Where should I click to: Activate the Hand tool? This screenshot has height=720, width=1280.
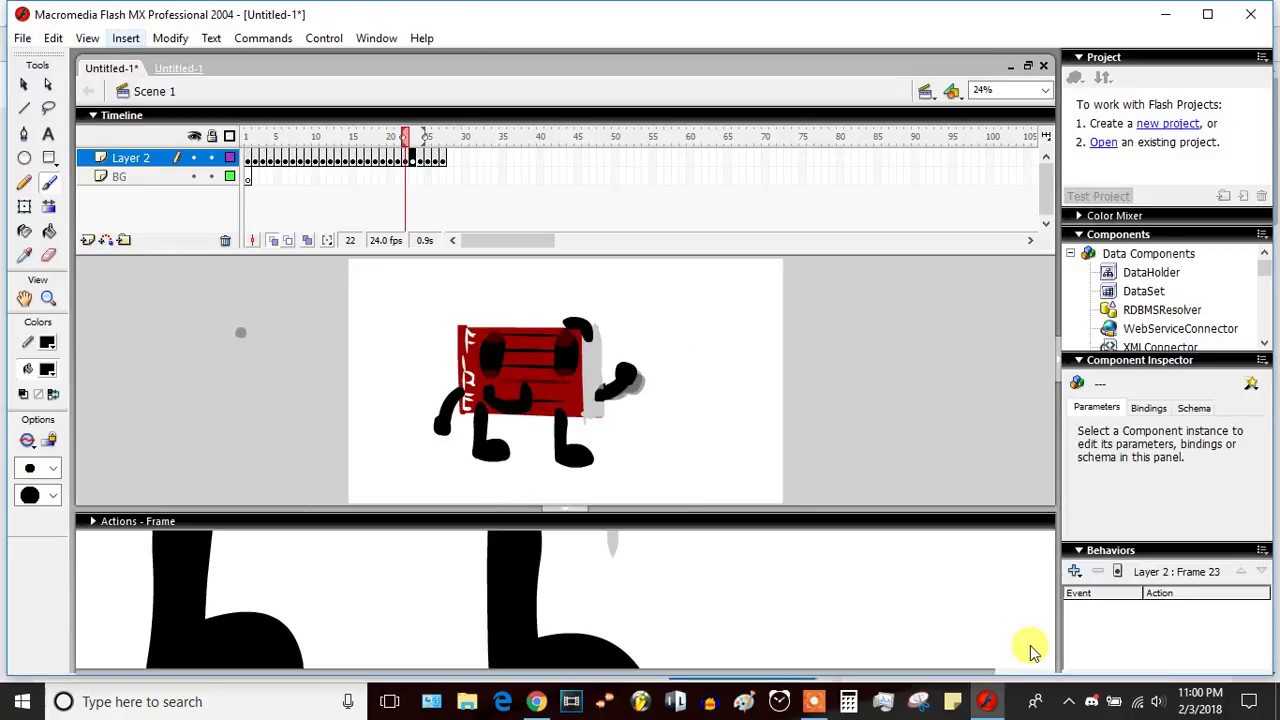coord(24,298)
